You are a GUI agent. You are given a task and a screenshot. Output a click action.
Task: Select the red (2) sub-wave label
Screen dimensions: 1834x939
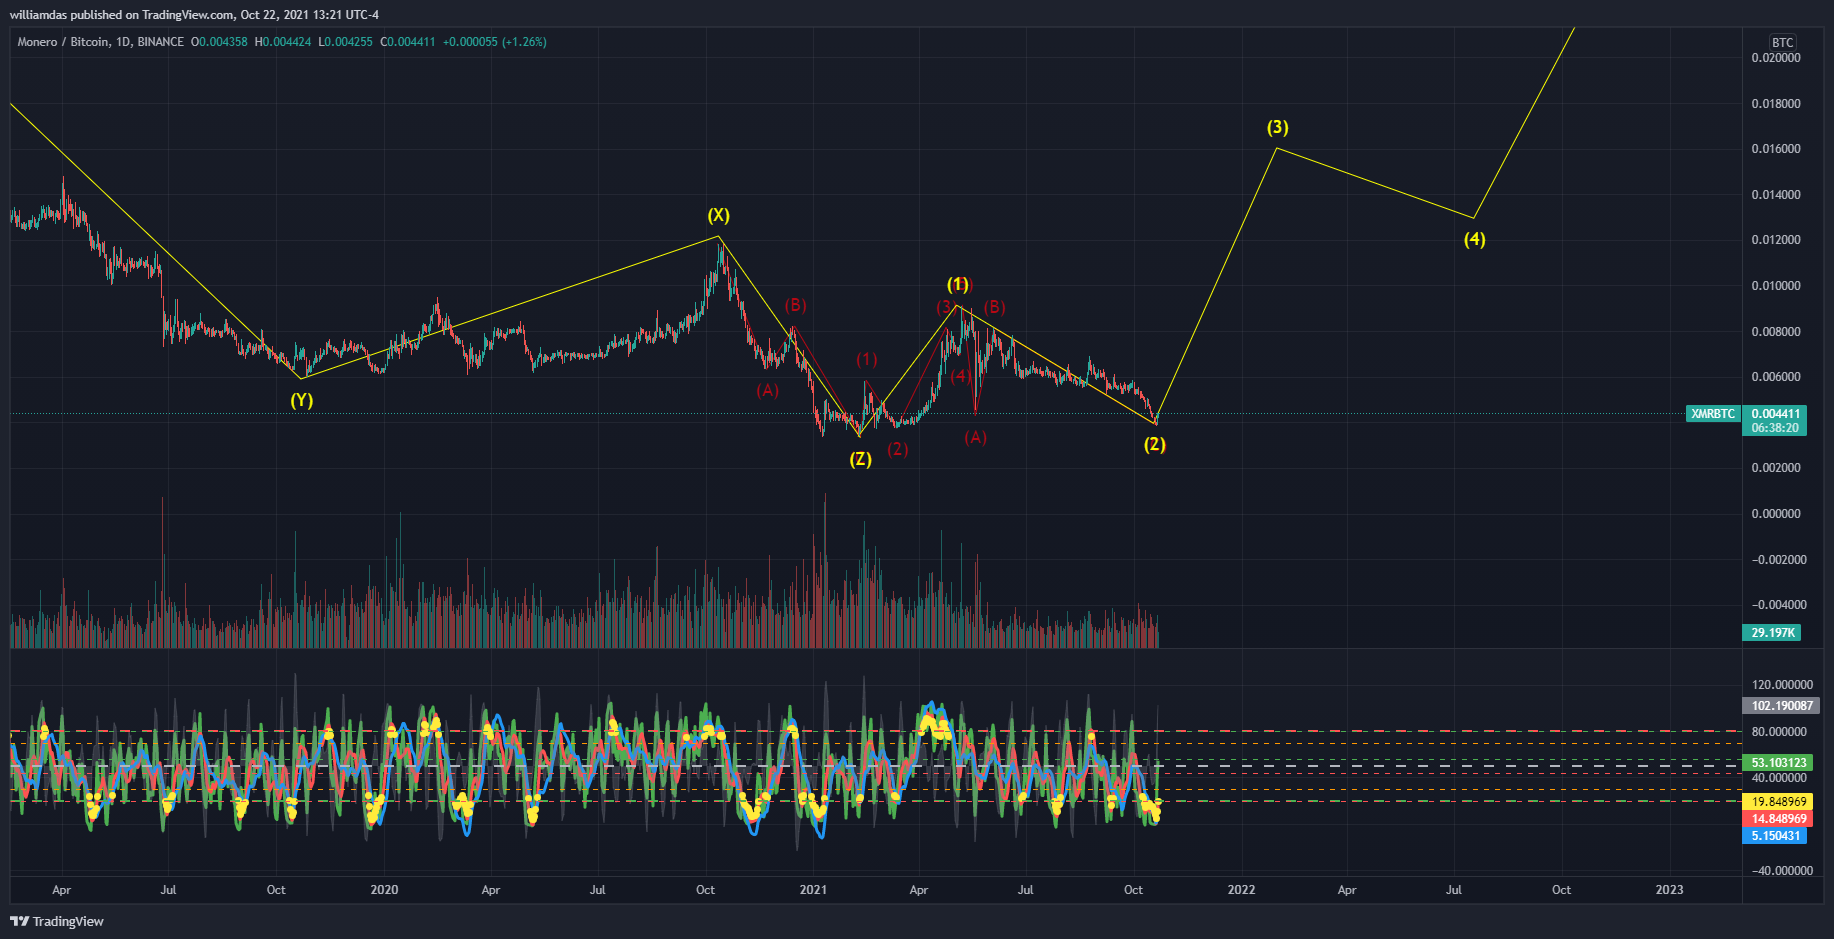pyautogui.click(x=898, y=450)
